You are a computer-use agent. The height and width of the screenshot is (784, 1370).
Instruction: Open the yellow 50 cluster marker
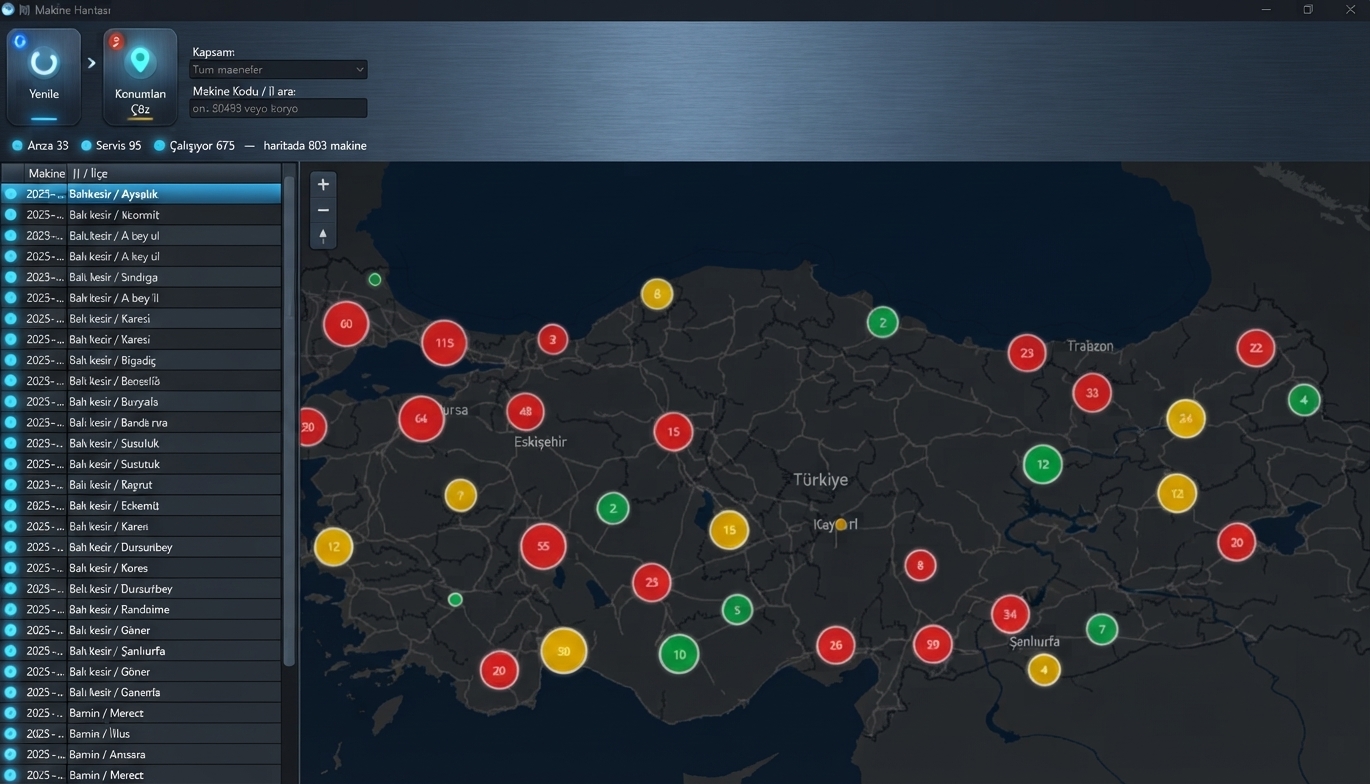click(563, 650)
